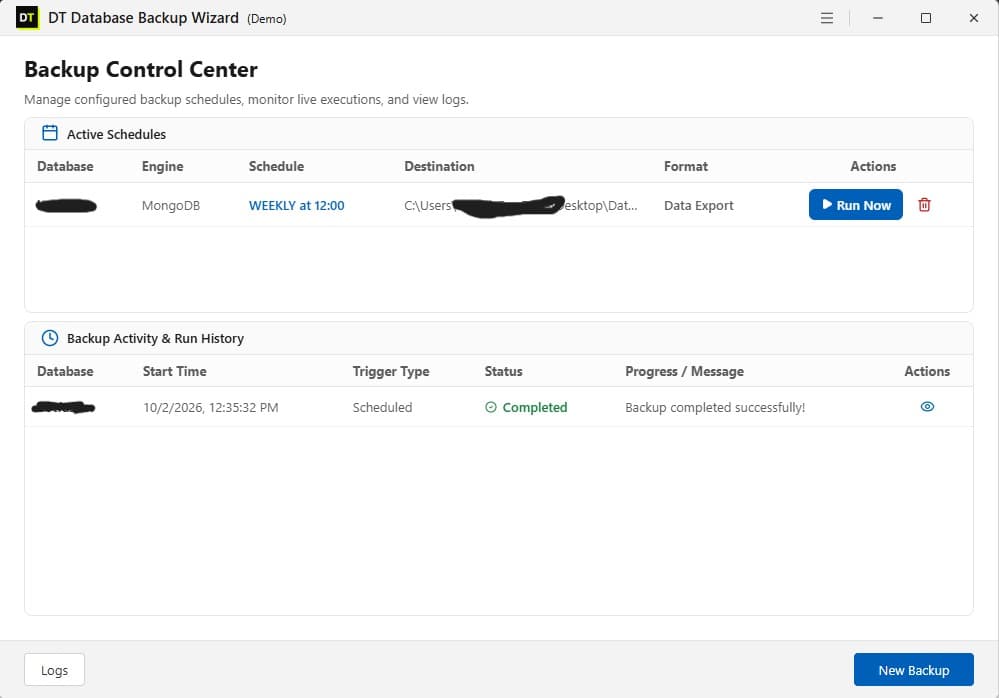Open the hamburger menu in title bar
The height and width of the screenshot is (698, 999).
pyautogui.click(x=826, y=18)
